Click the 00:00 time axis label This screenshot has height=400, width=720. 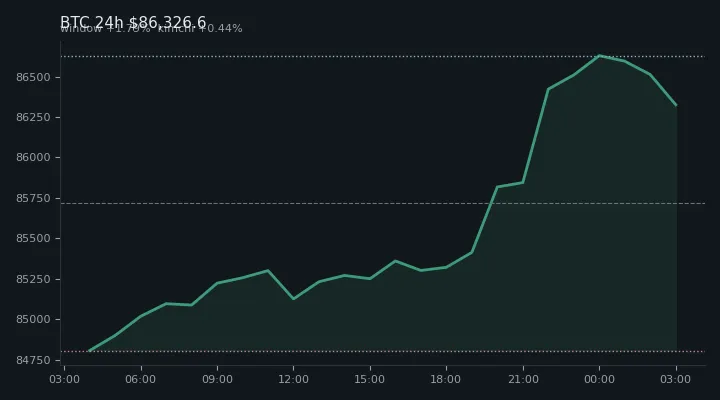[x=599, y=379]
